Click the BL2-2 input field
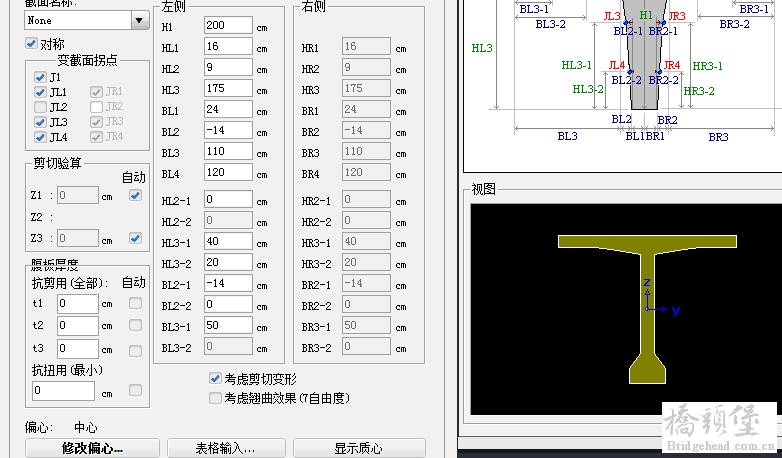 (228, 304)
